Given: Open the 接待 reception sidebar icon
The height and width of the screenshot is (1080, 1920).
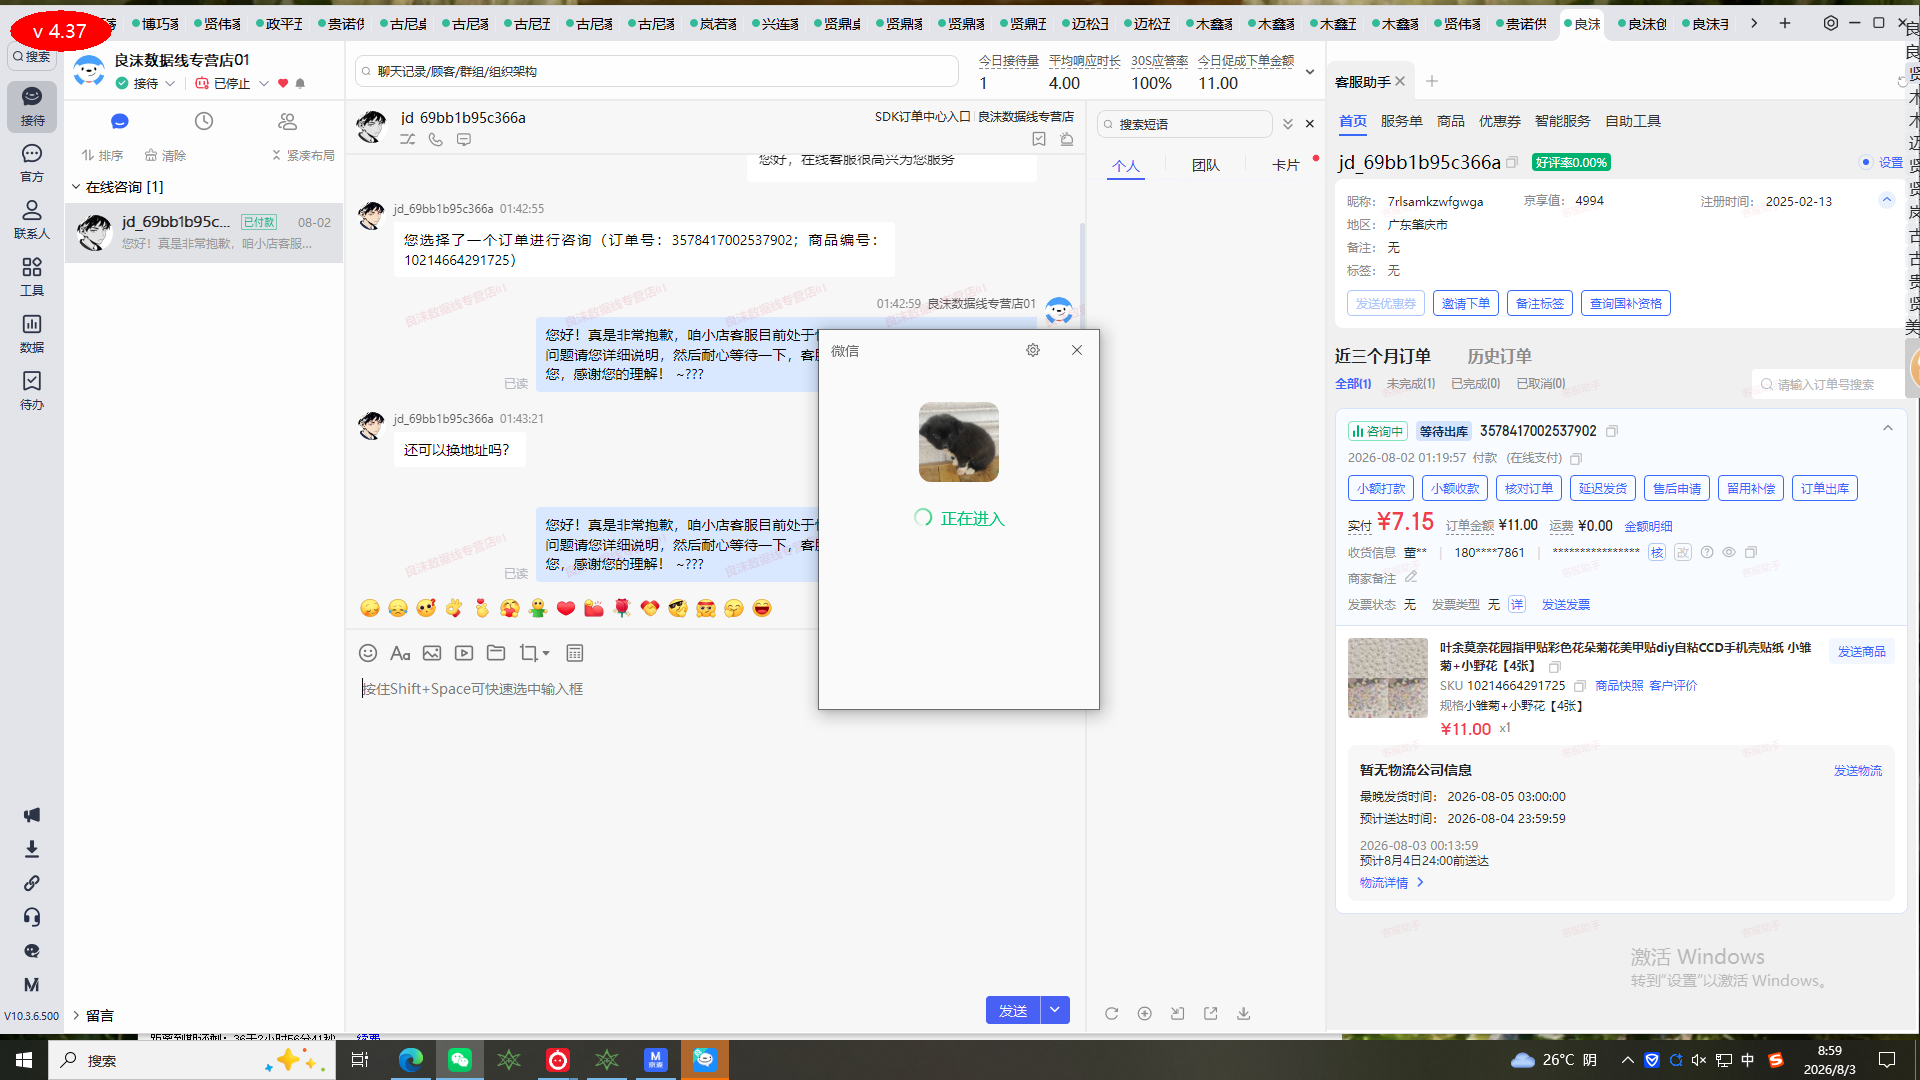Looking at the screenshot, I should pyautogui.click(x=32, y=106).
